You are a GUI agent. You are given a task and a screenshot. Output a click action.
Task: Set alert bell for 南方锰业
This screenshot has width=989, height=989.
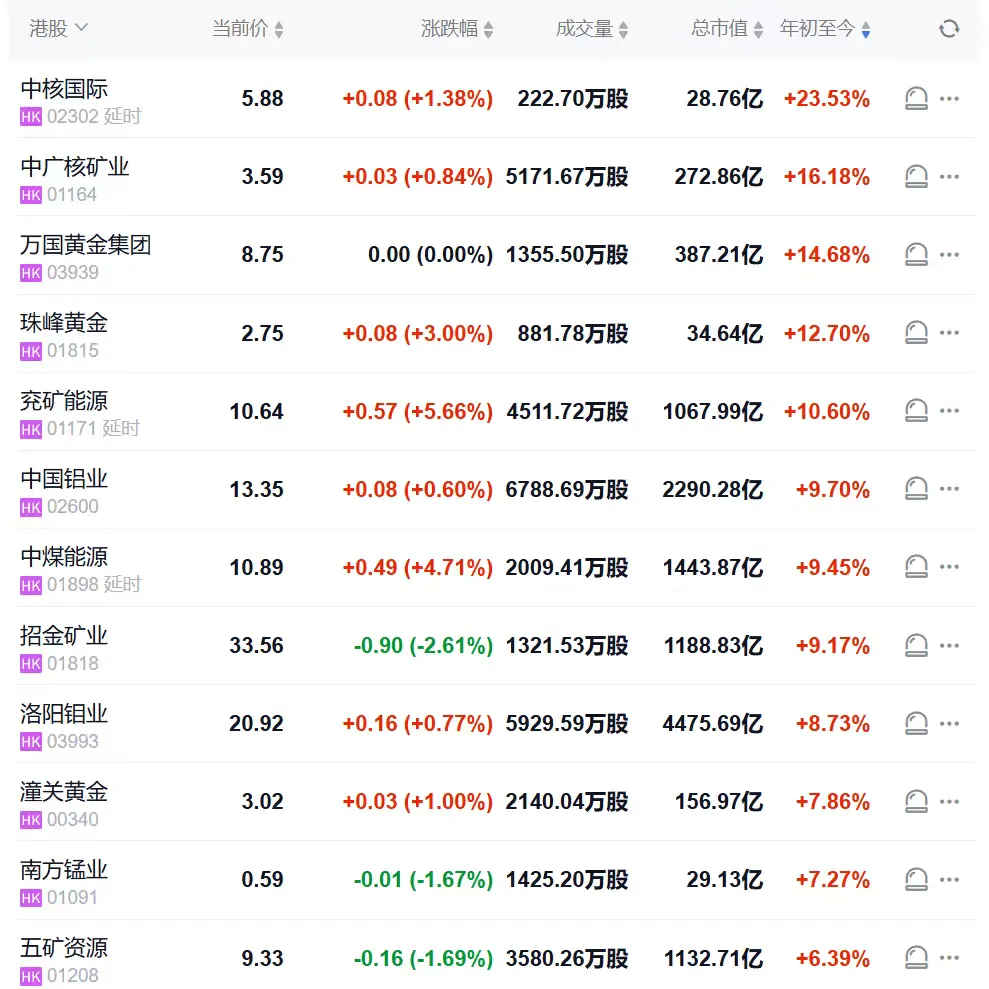[x=916, y=880]
